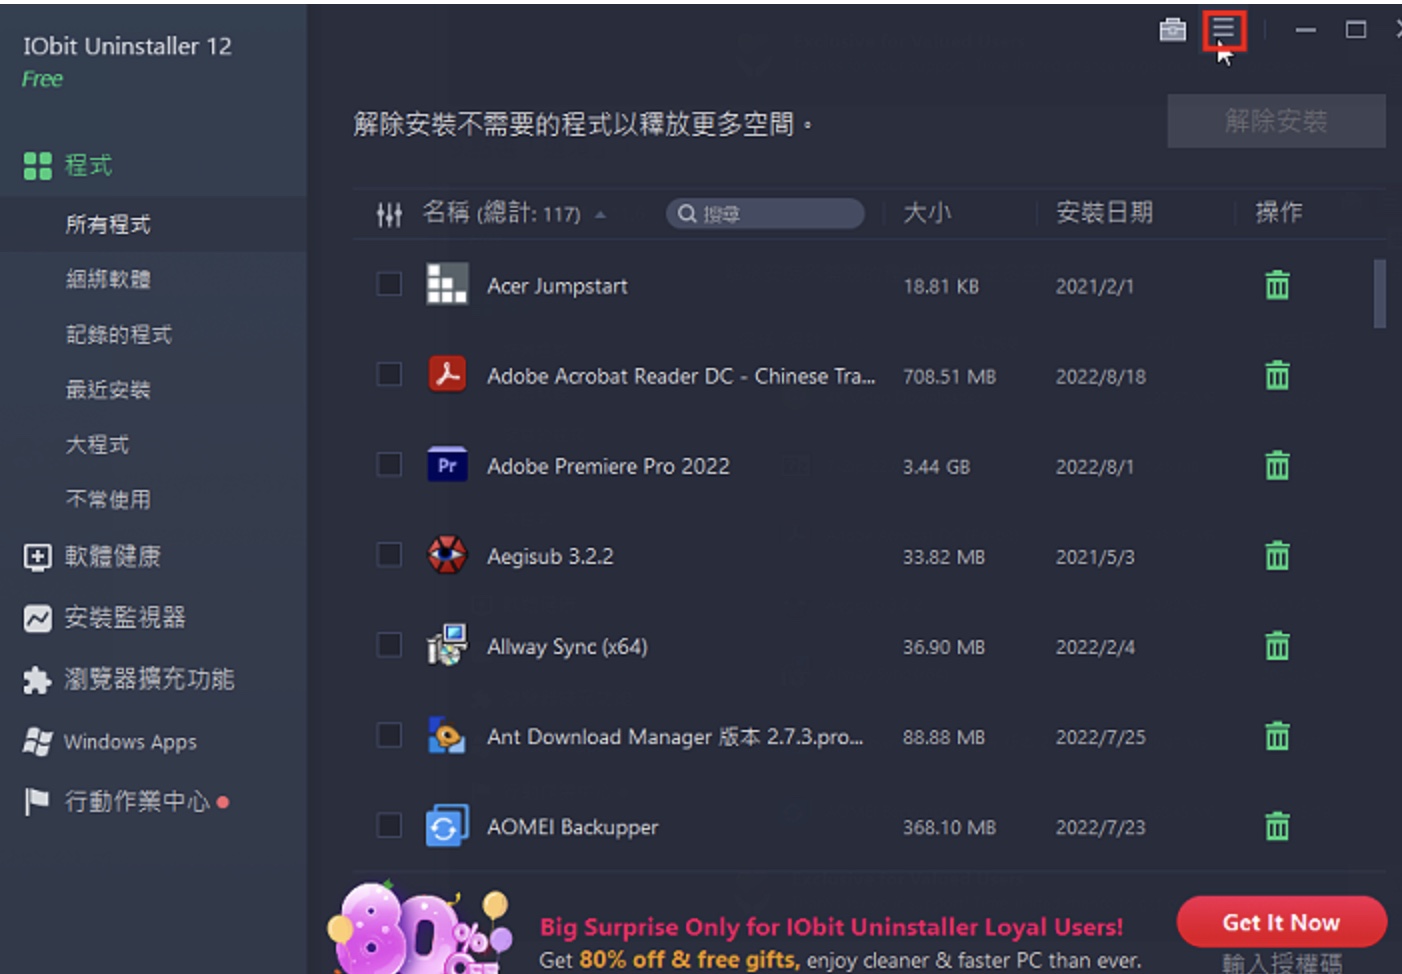
Task: Open the toolbox briefcase icon
Action: pyautogui.click(x=1172, y=30)
